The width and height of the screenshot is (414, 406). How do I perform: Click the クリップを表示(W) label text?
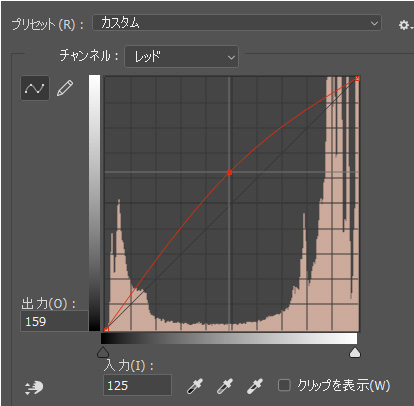[344, 386]
